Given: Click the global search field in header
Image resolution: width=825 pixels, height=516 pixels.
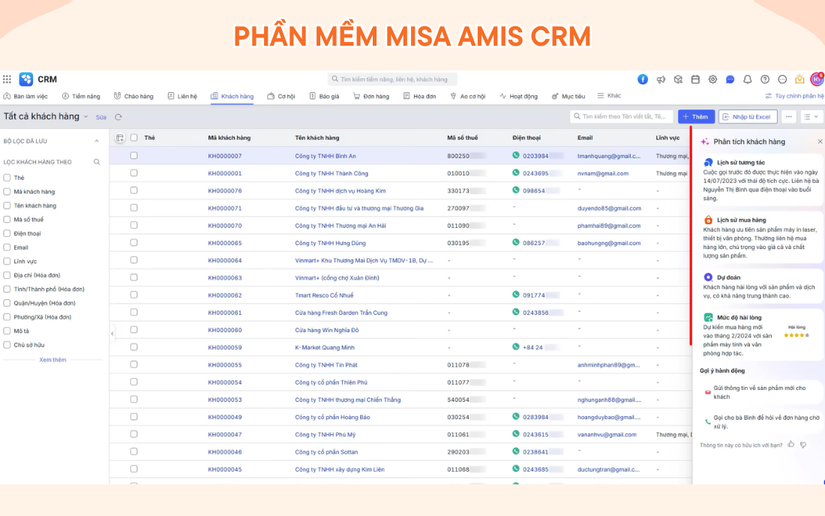Looking at the screenshot, I should coord(392,79).
